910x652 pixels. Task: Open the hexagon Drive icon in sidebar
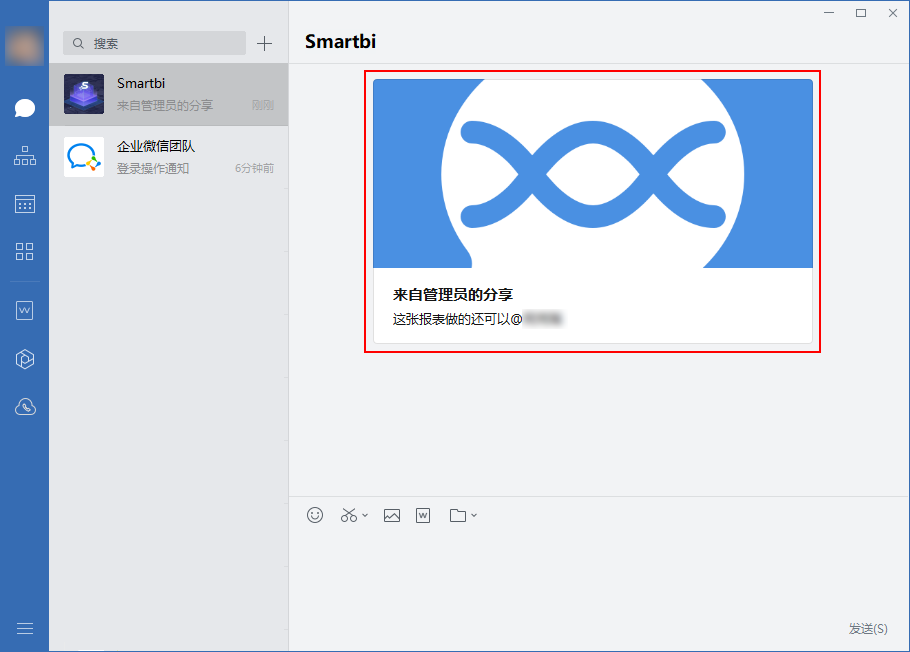pos(24,359)
